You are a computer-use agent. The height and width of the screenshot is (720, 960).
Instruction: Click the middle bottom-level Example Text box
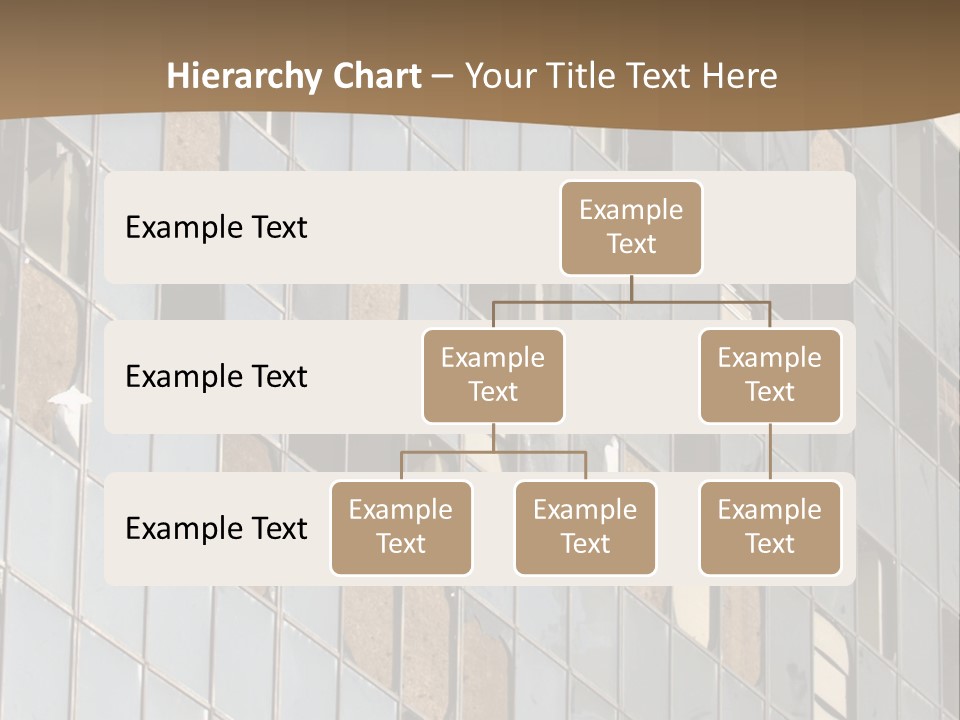(585, 527)
